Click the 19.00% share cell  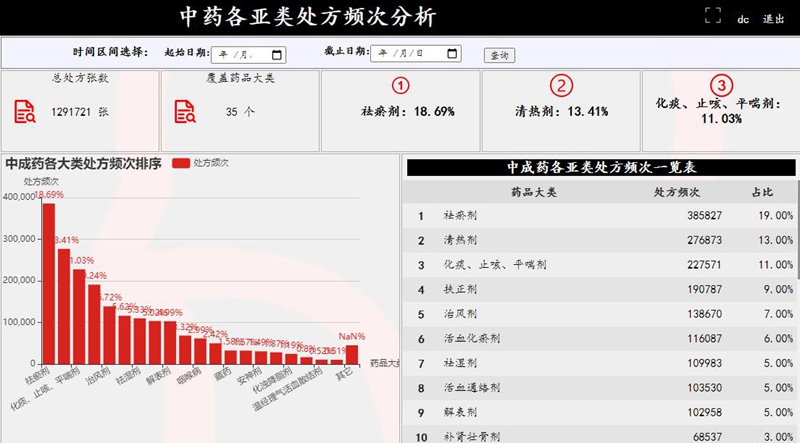click(x=776, y=216)
